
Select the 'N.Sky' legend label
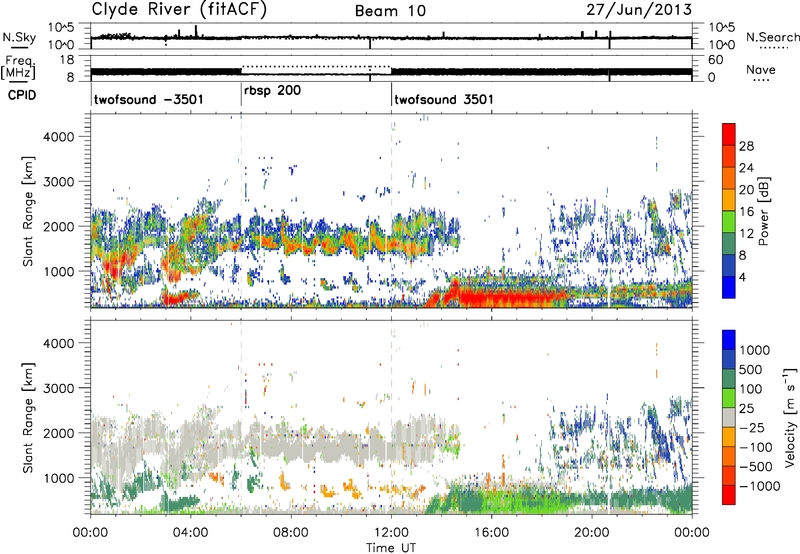tap(19, 37)
